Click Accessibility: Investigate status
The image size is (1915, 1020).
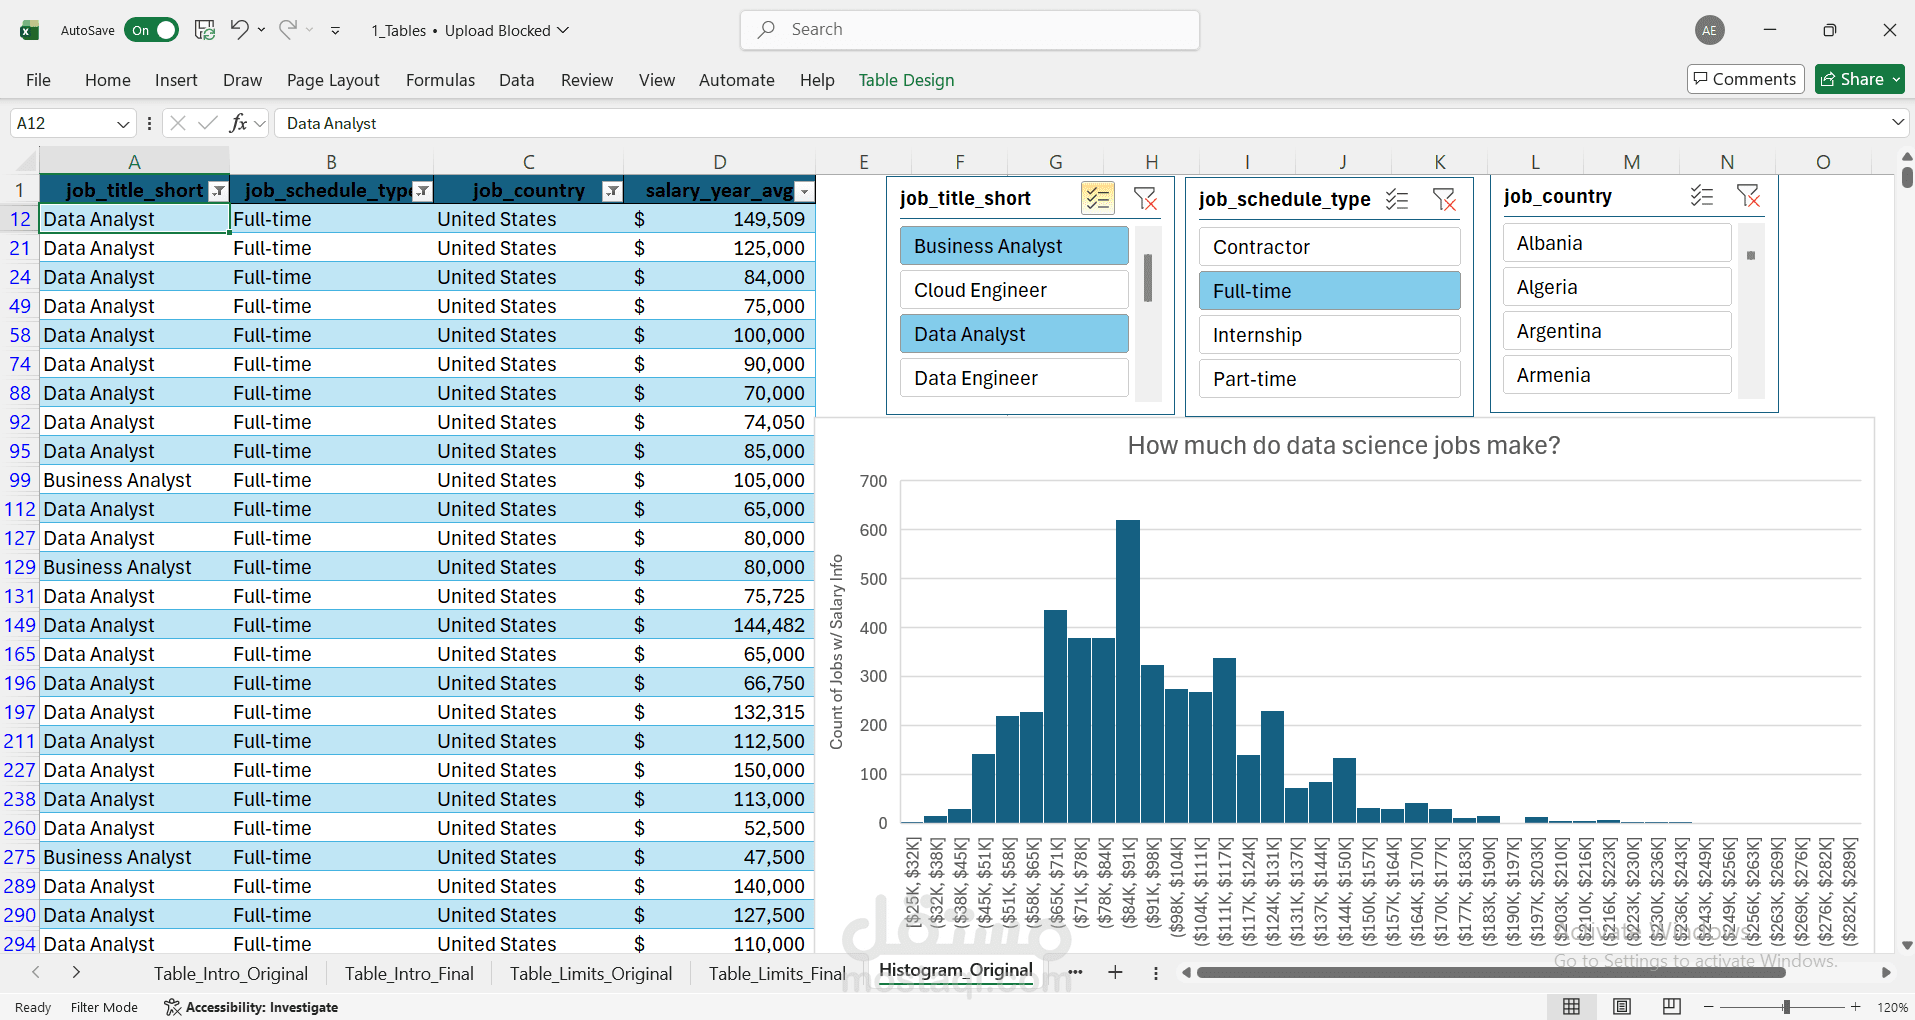251,1007
